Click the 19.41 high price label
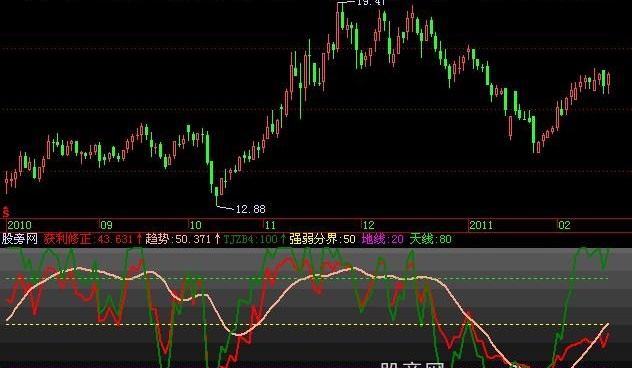This screenshot has height=368, width=632. tap(371, 2)
